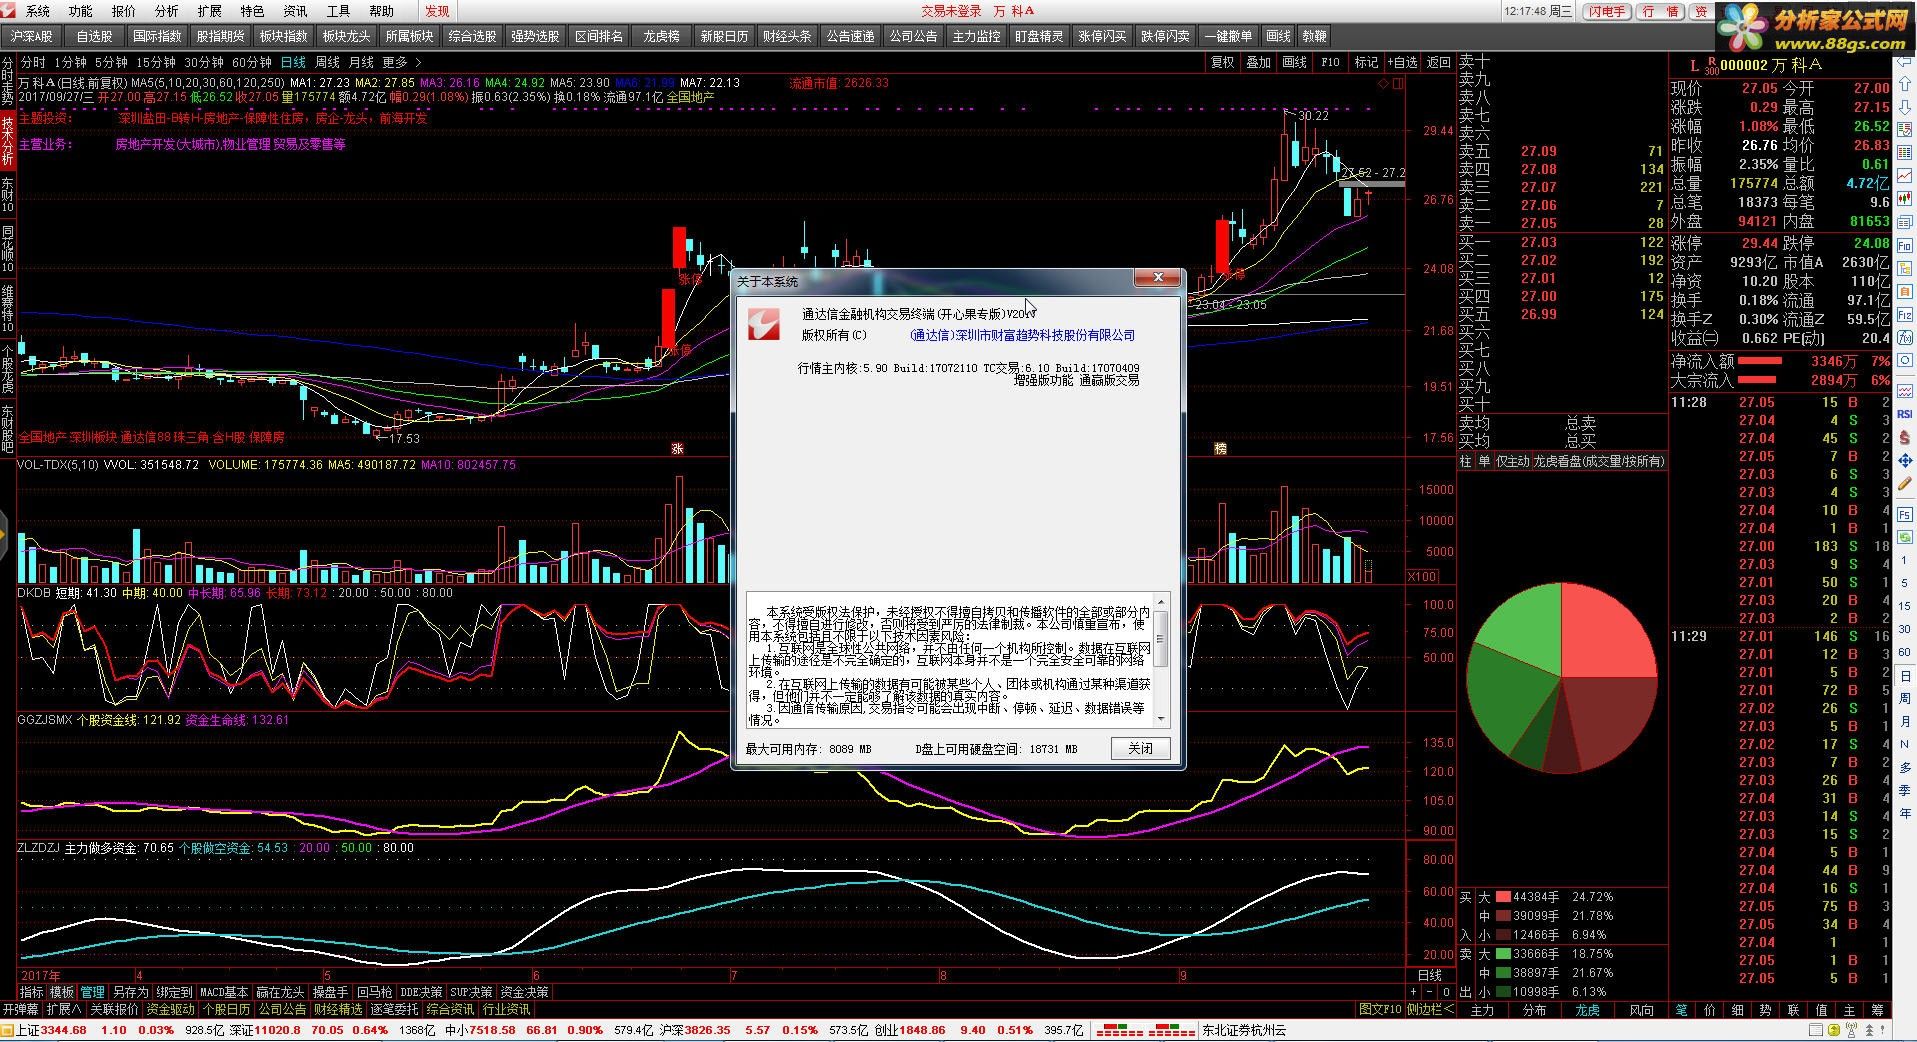Viewport: 1917px width, 1042px height.
Task: Click the dialog text scrollbar down arrow
Action: point(1161,718)
